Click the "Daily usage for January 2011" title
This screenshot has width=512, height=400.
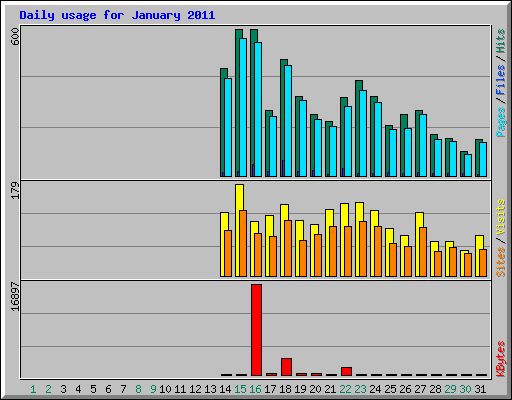click(x=117, y=16)
